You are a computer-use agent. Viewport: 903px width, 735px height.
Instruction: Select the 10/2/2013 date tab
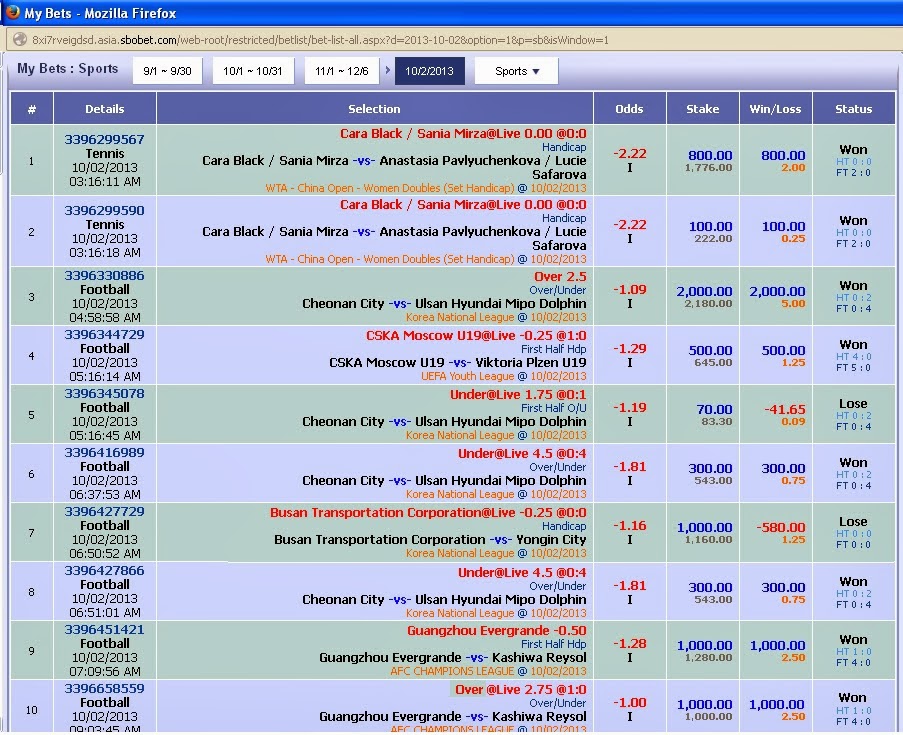pyautogui.click(x=430, y=71)
